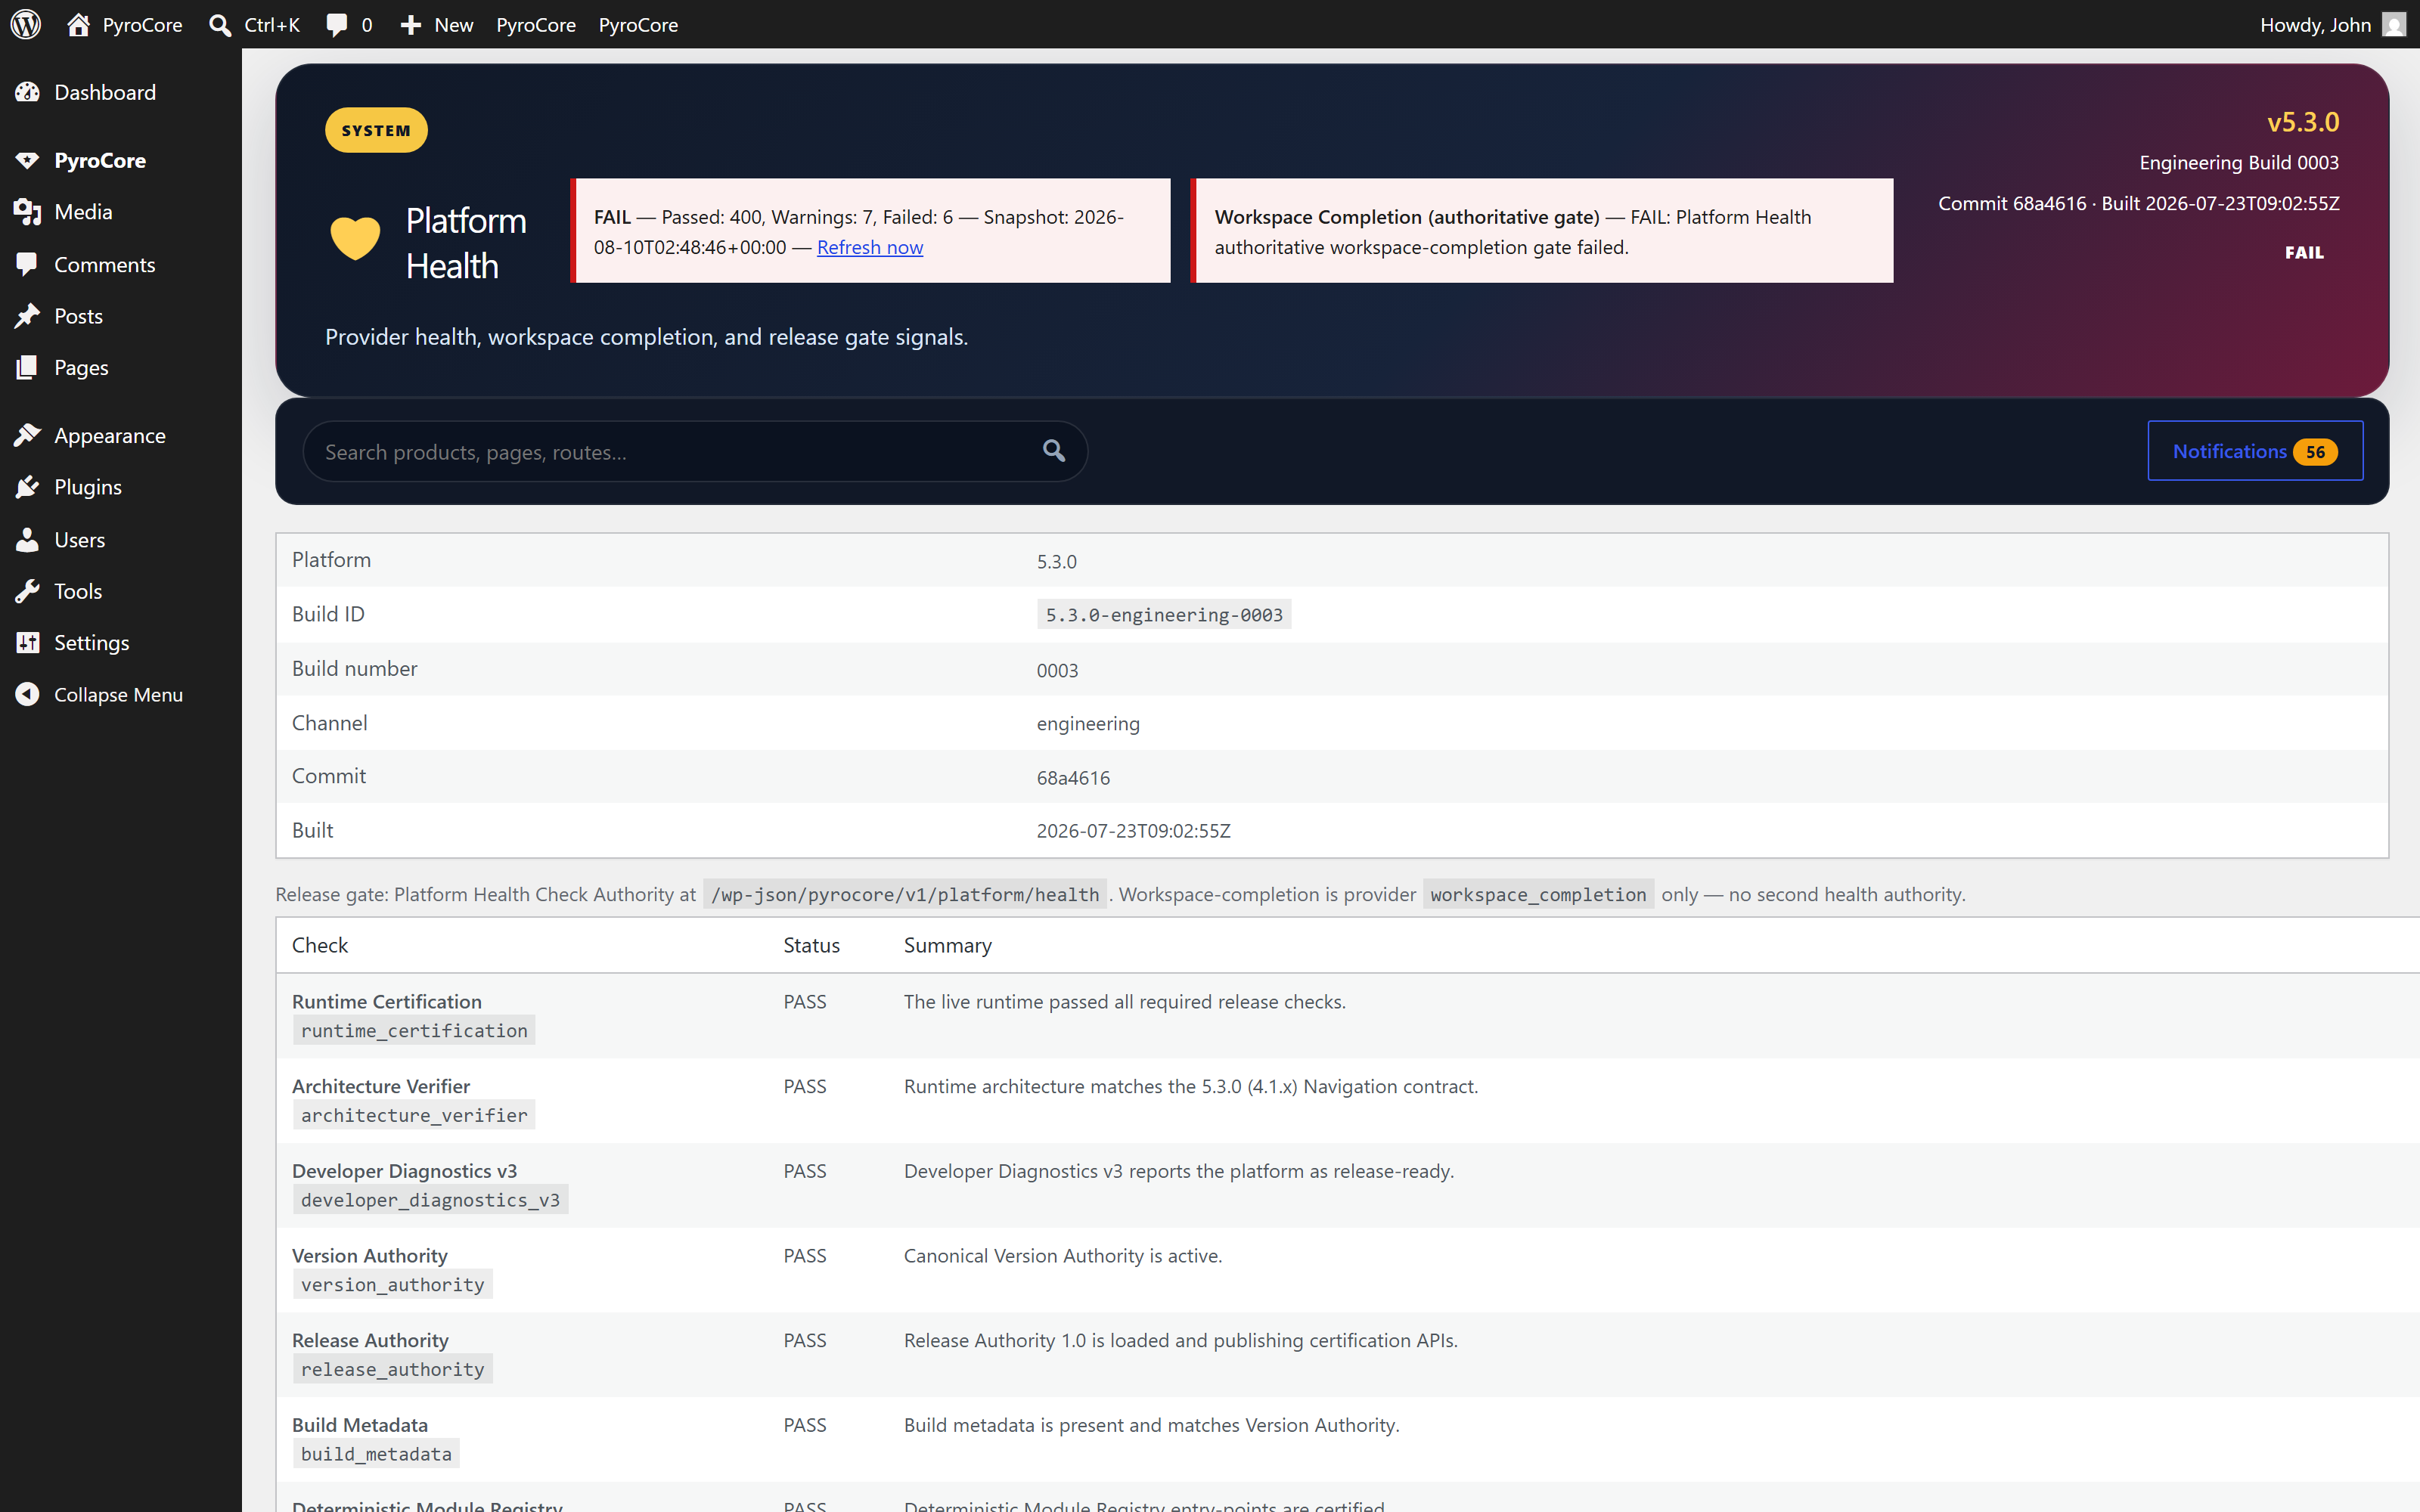The image size is (2420, 1512).
Task: Open the Ctrl+K search magnifier in admin bar
Action: 220,24
